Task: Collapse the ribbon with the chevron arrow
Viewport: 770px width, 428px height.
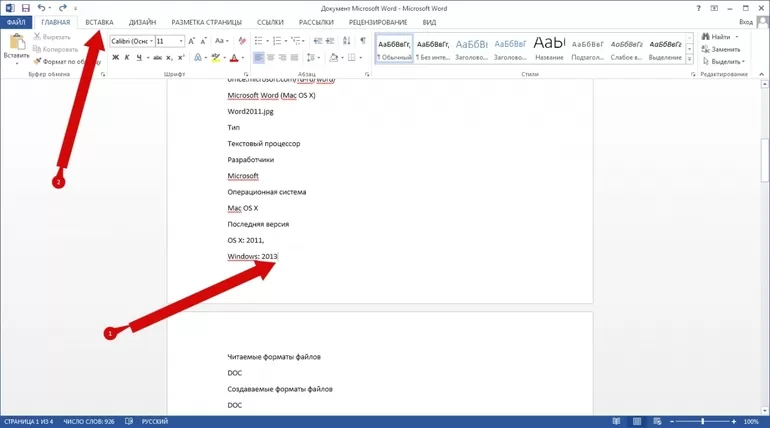Action: (762, 74)
